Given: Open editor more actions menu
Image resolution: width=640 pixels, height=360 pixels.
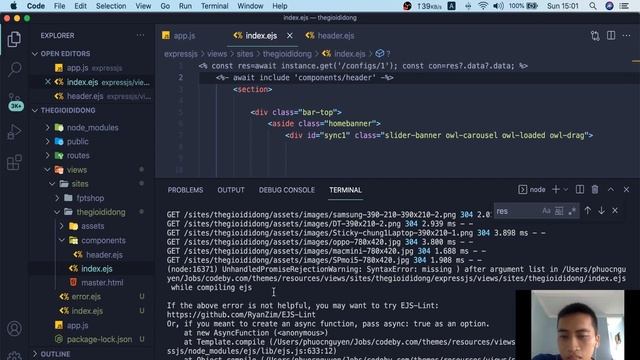Looking at the screenshot, I should (627, 36).
